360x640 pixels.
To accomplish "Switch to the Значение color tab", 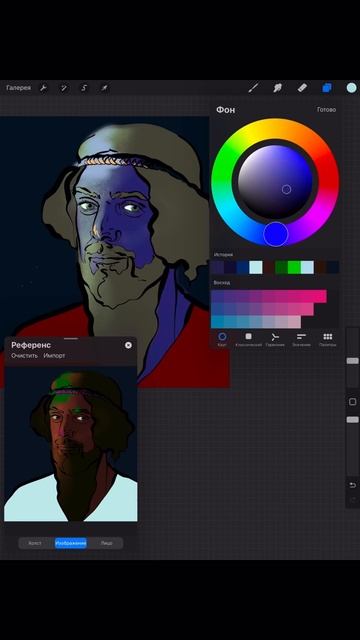I will 301,339.
